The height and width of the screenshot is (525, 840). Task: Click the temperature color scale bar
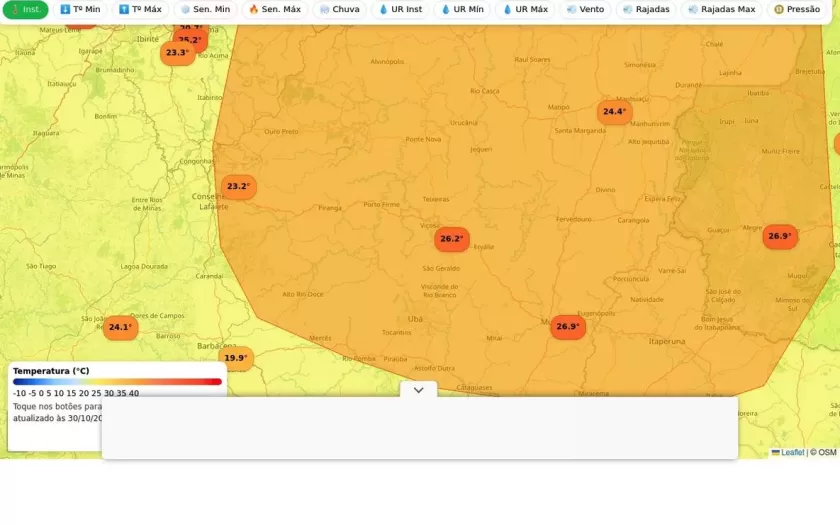[x=117, y=382]
